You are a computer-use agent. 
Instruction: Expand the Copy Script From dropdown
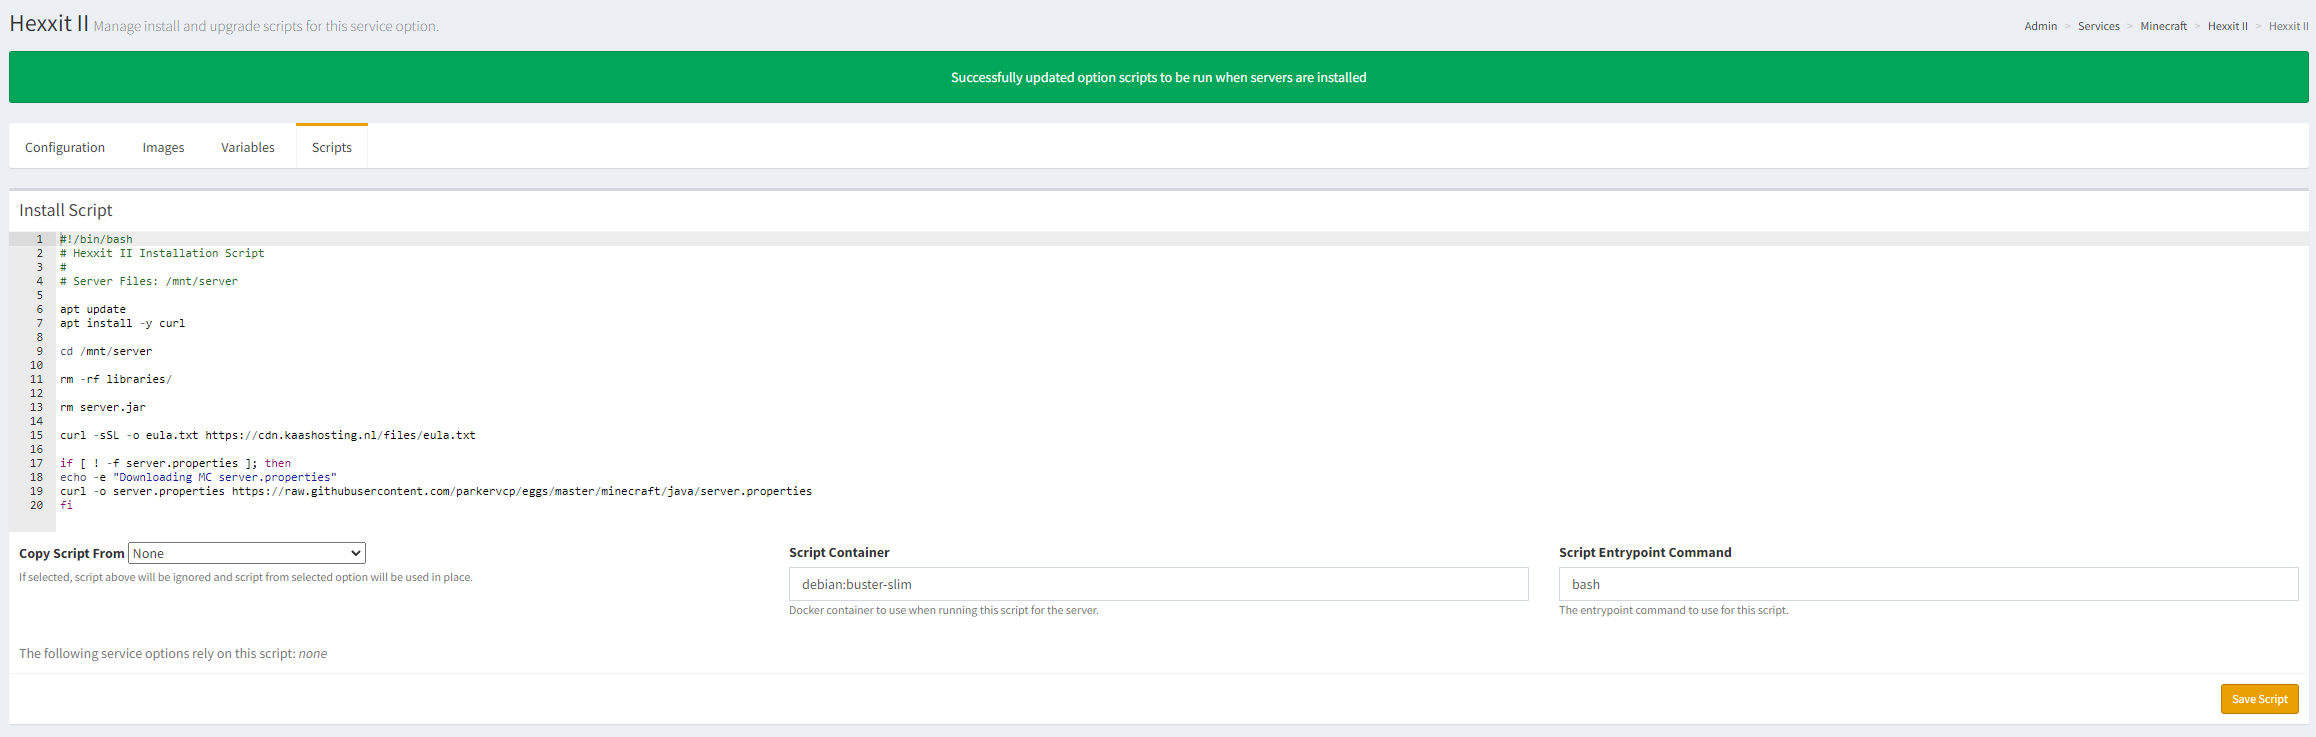point(247,553)
